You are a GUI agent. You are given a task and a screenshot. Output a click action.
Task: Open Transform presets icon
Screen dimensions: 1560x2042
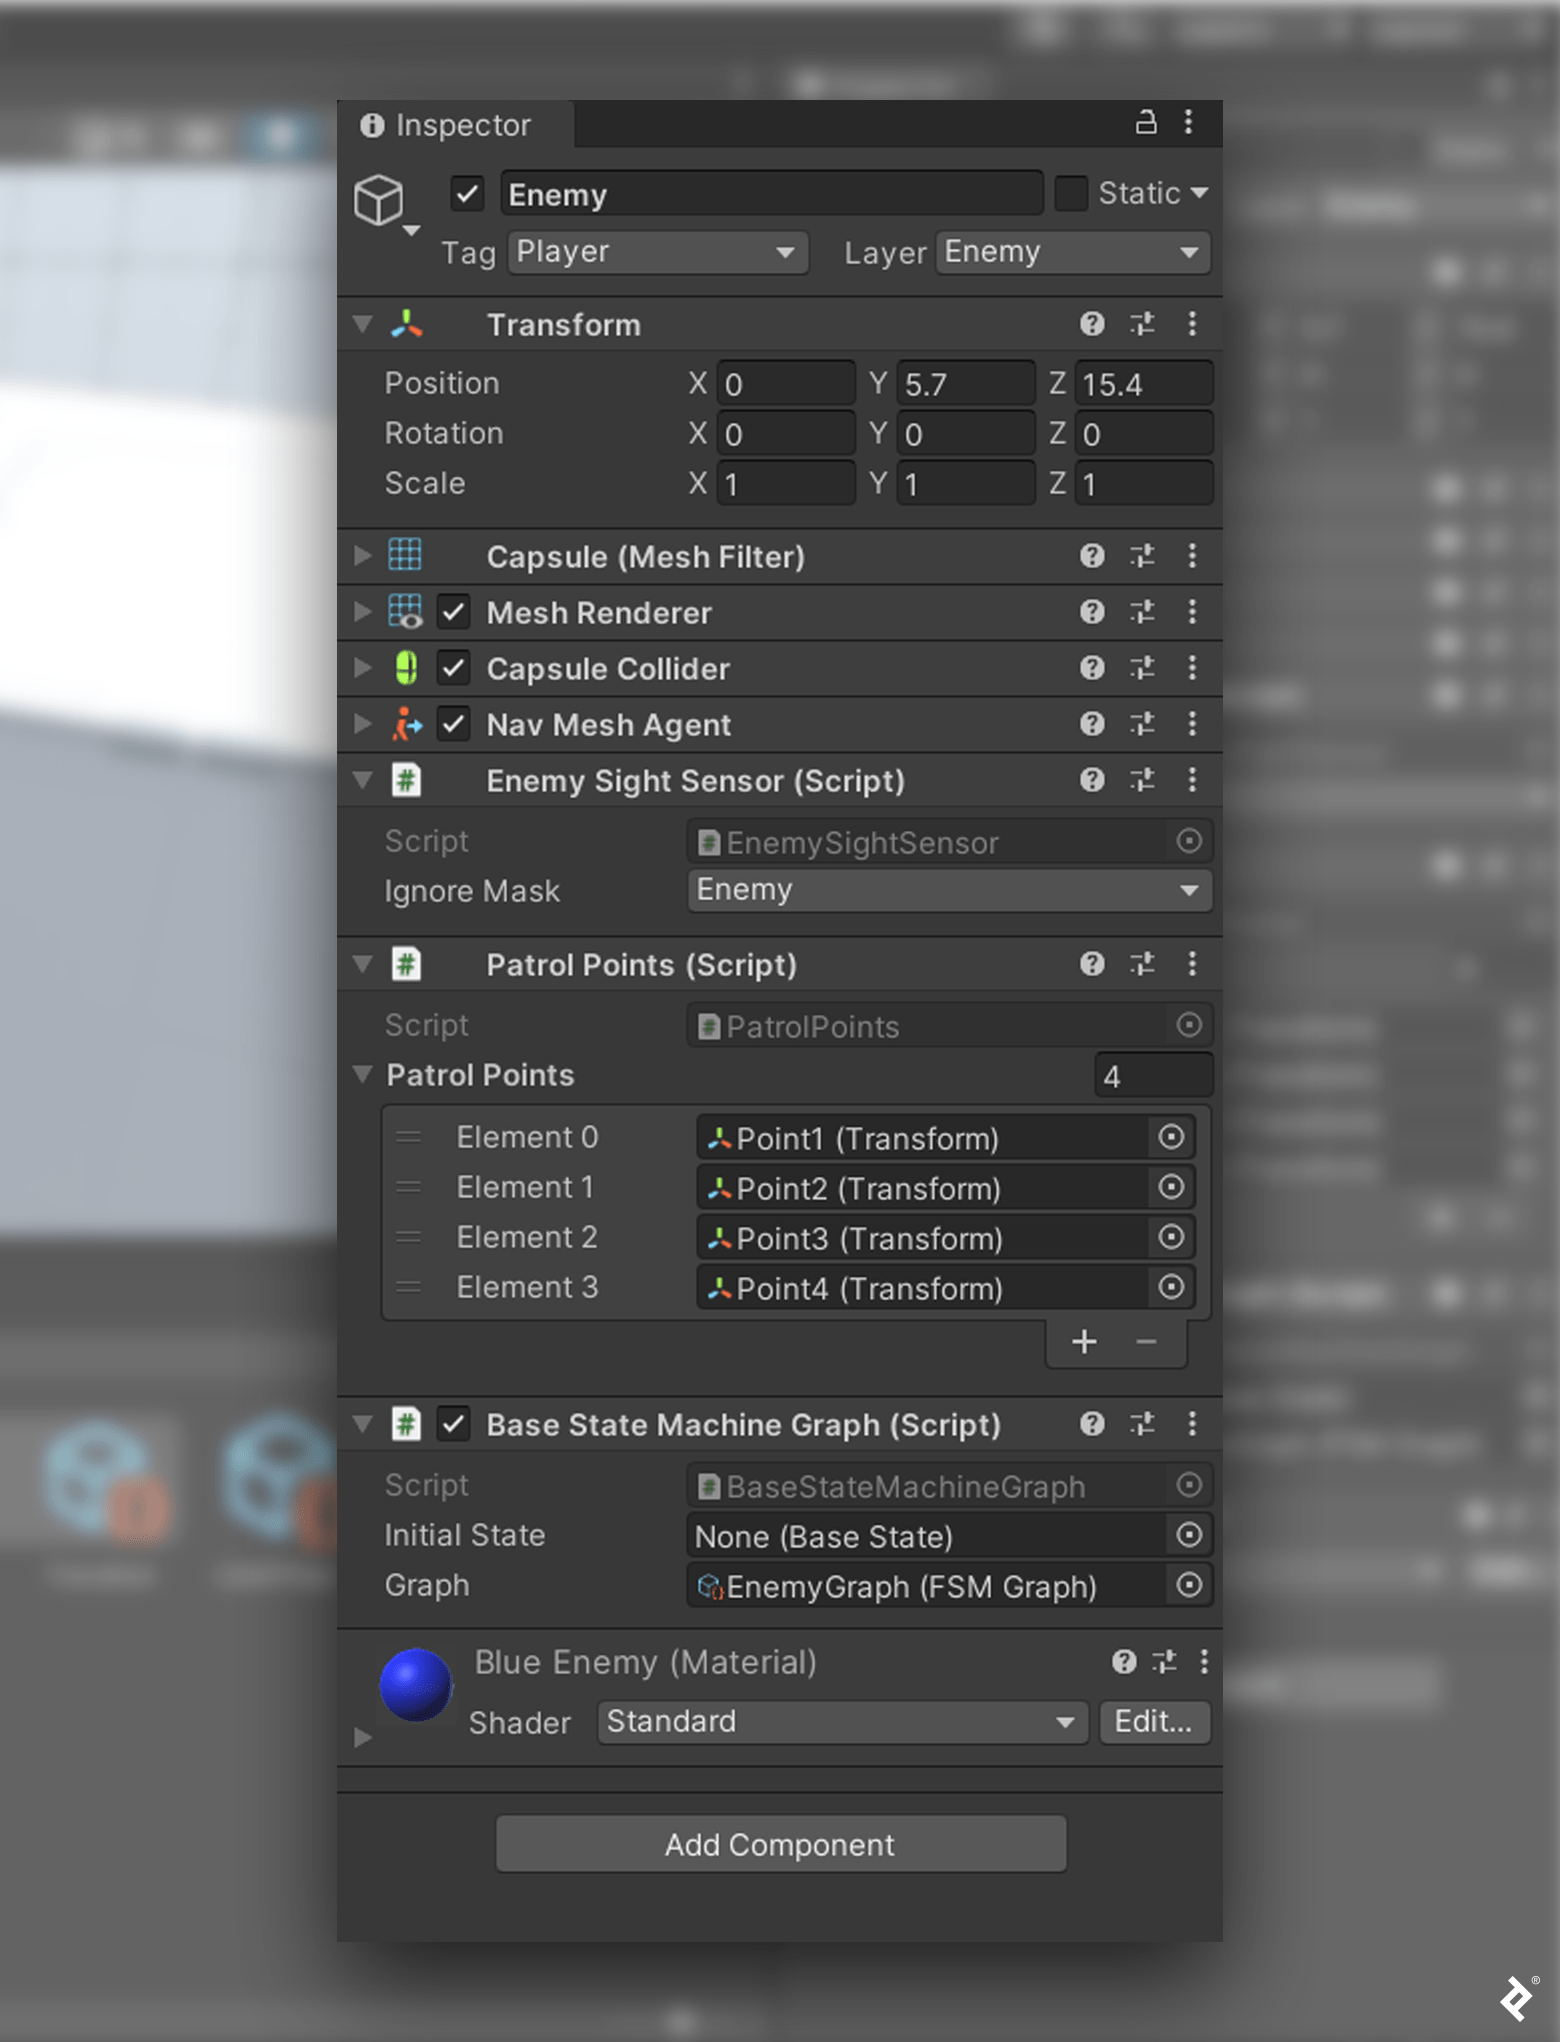(1142, 323)
